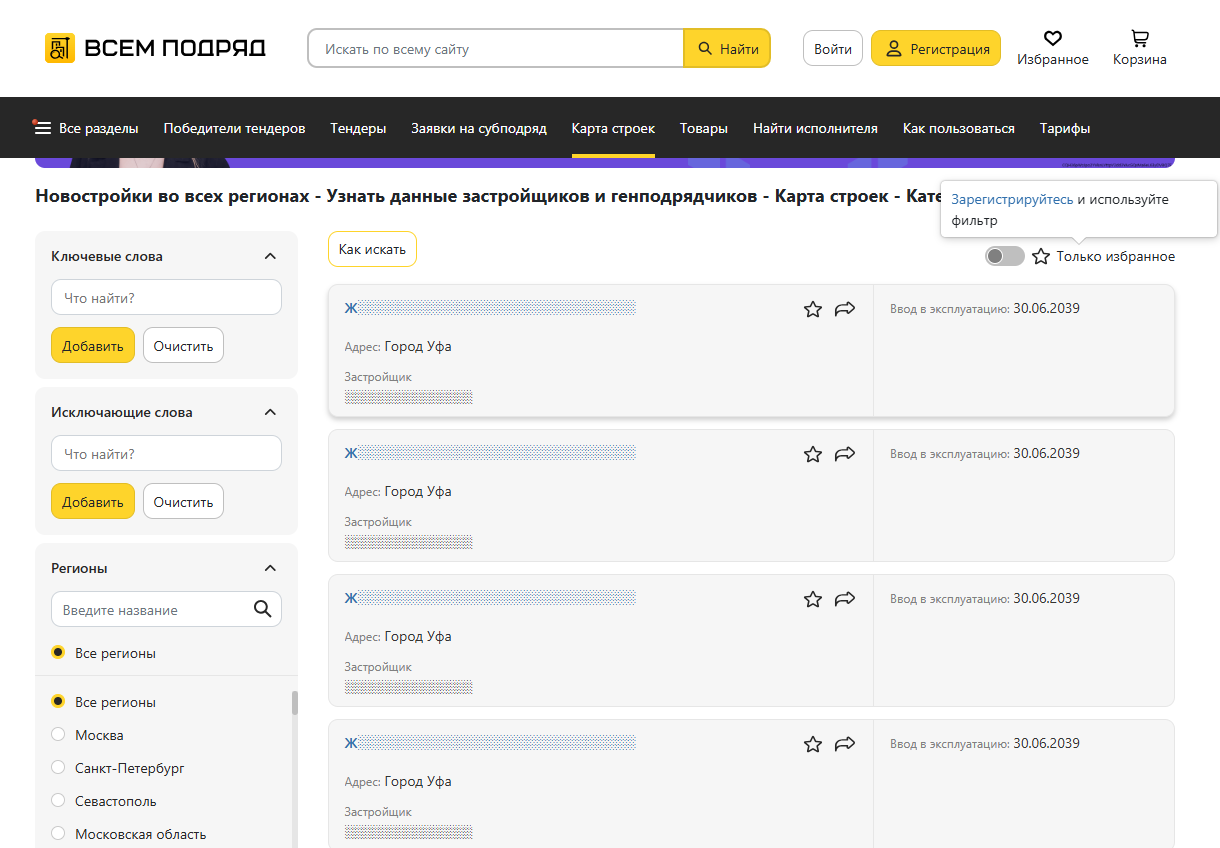
Task: Open Все разделы hamburger menu
Action: point(43,128)
